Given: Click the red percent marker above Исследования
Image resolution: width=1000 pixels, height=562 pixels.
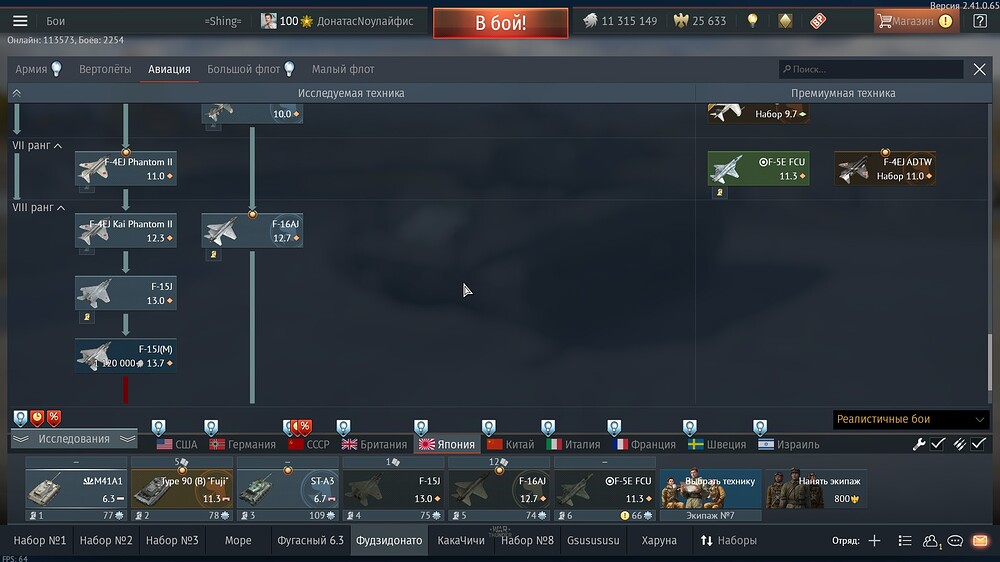Looking at the screenshot, I should tap(54, 418).
